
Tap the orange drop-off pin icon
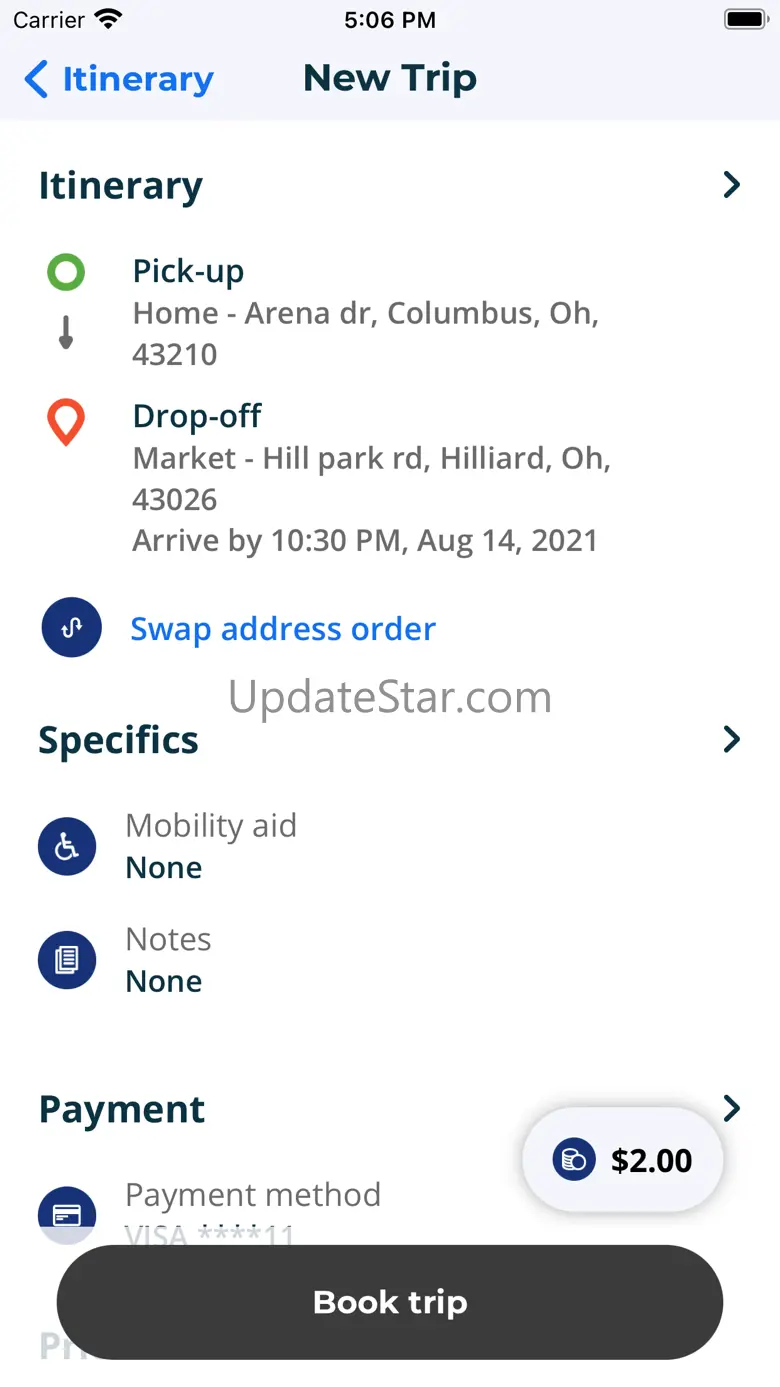coord(66,422)
